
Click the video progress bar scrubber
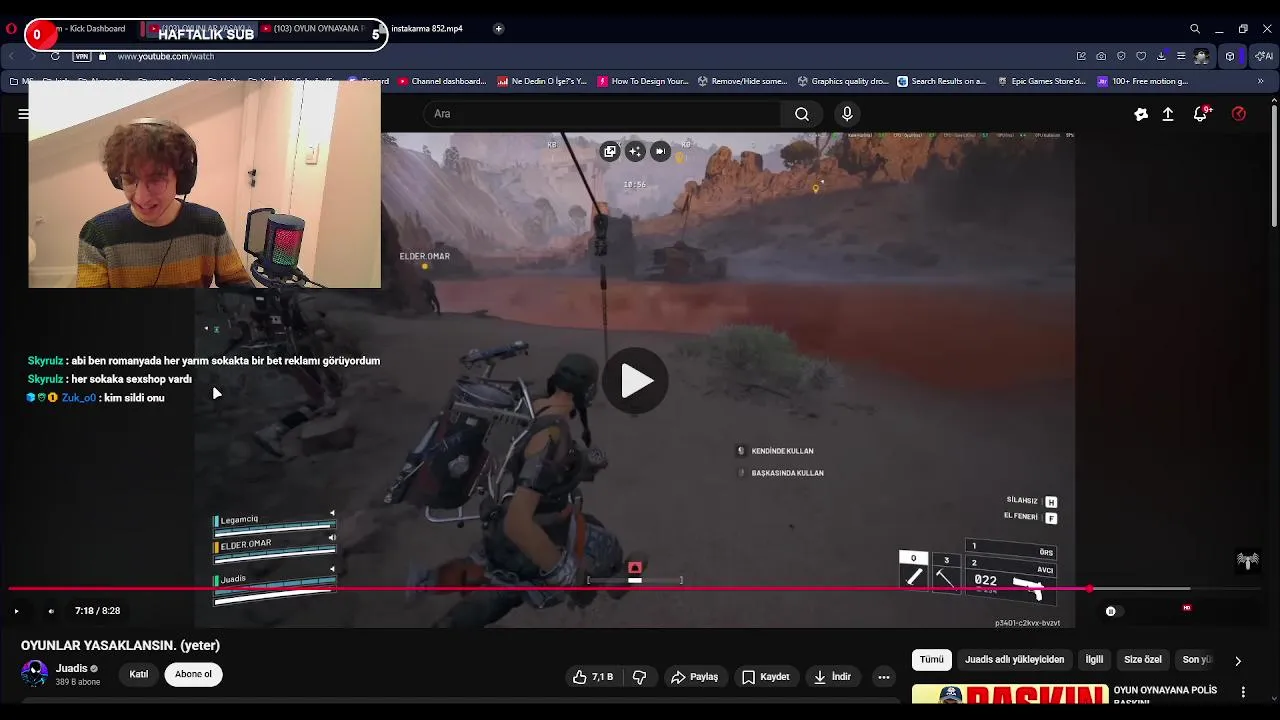tap(1089, 589)
